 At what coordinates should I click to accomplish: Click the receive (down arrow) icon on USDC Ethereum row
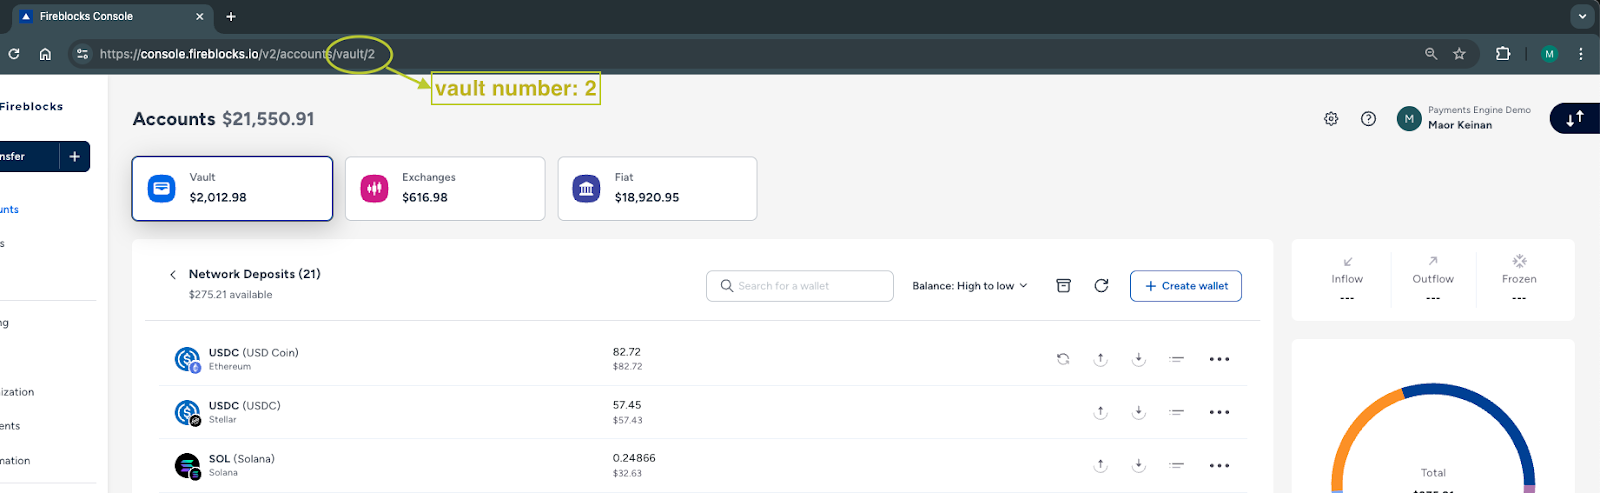click(x=1138, y=359)
